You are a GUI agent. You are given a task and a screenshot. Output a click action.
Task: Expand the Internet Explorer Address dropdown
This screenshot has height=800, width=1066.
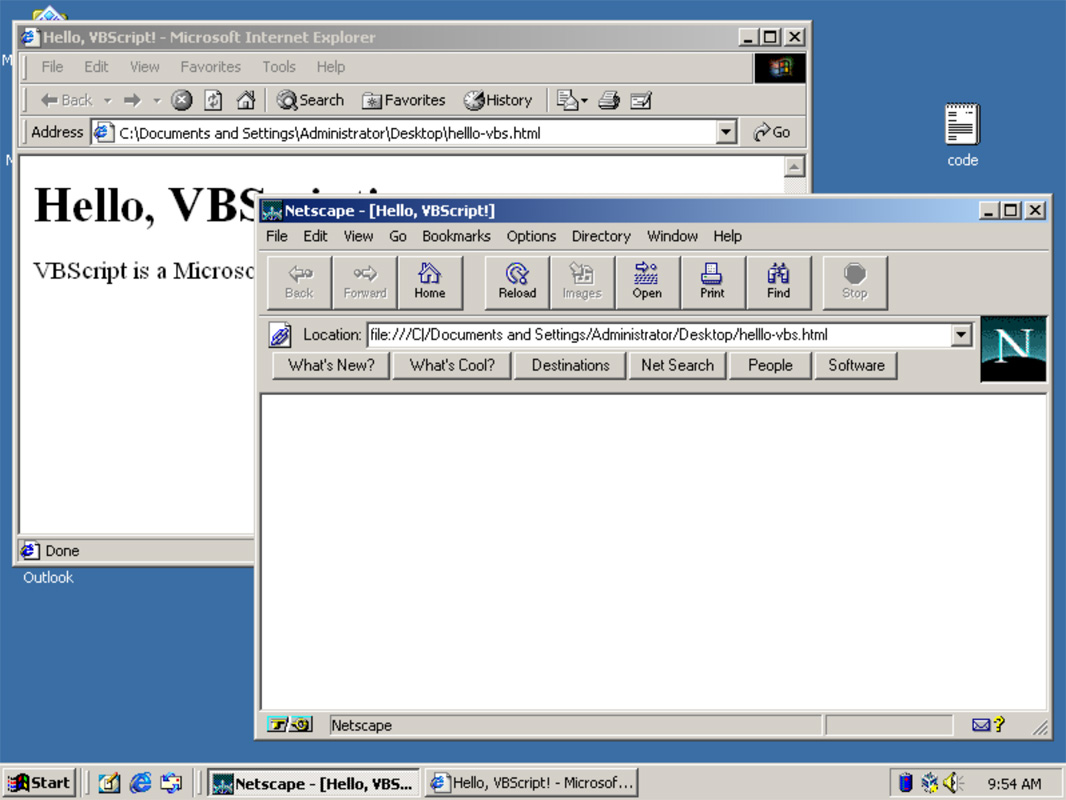727,132
